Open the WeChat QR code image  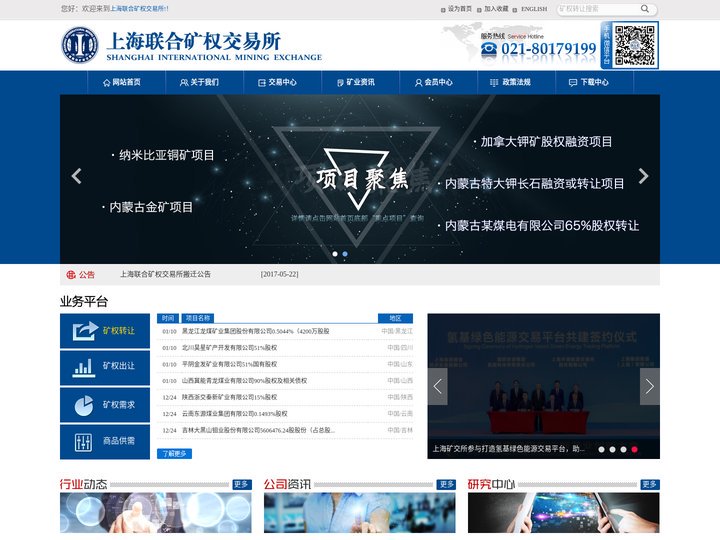tap(635, 45)
